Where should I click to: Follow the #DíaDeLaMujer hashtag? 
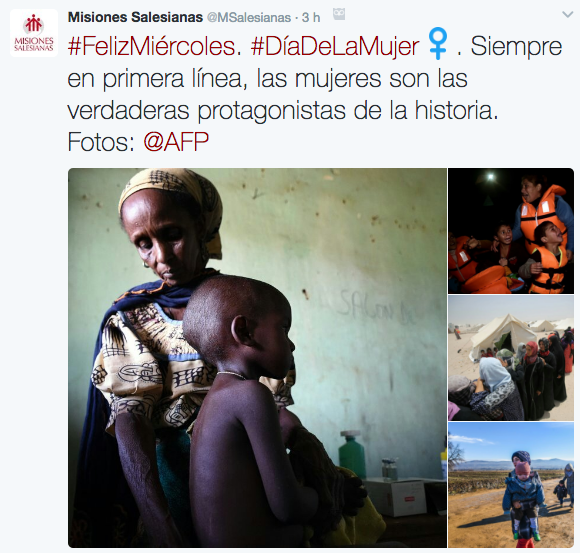335,47
